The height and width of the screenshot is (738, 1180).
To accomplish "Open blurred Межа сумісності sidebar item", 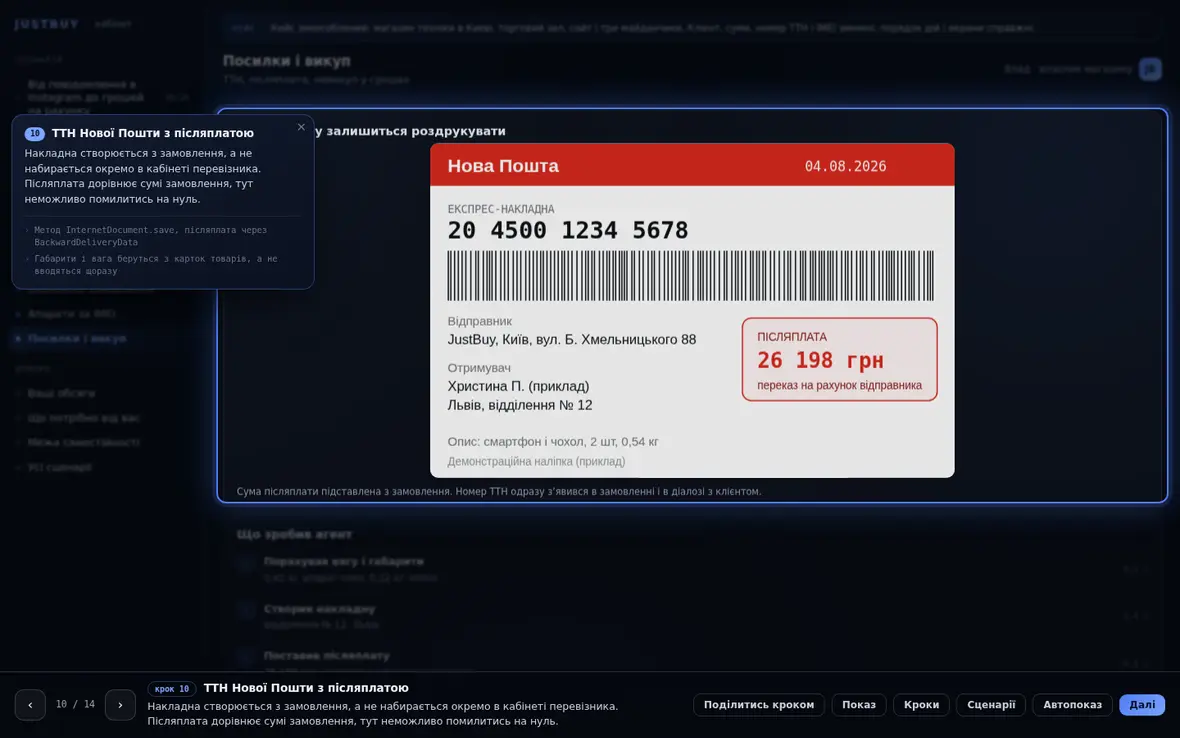I will [x=84, y=442].
